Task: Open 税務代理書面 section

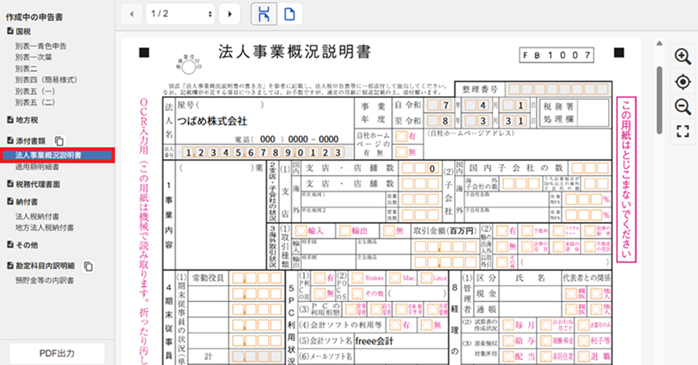Action: [x=33, y=184]
